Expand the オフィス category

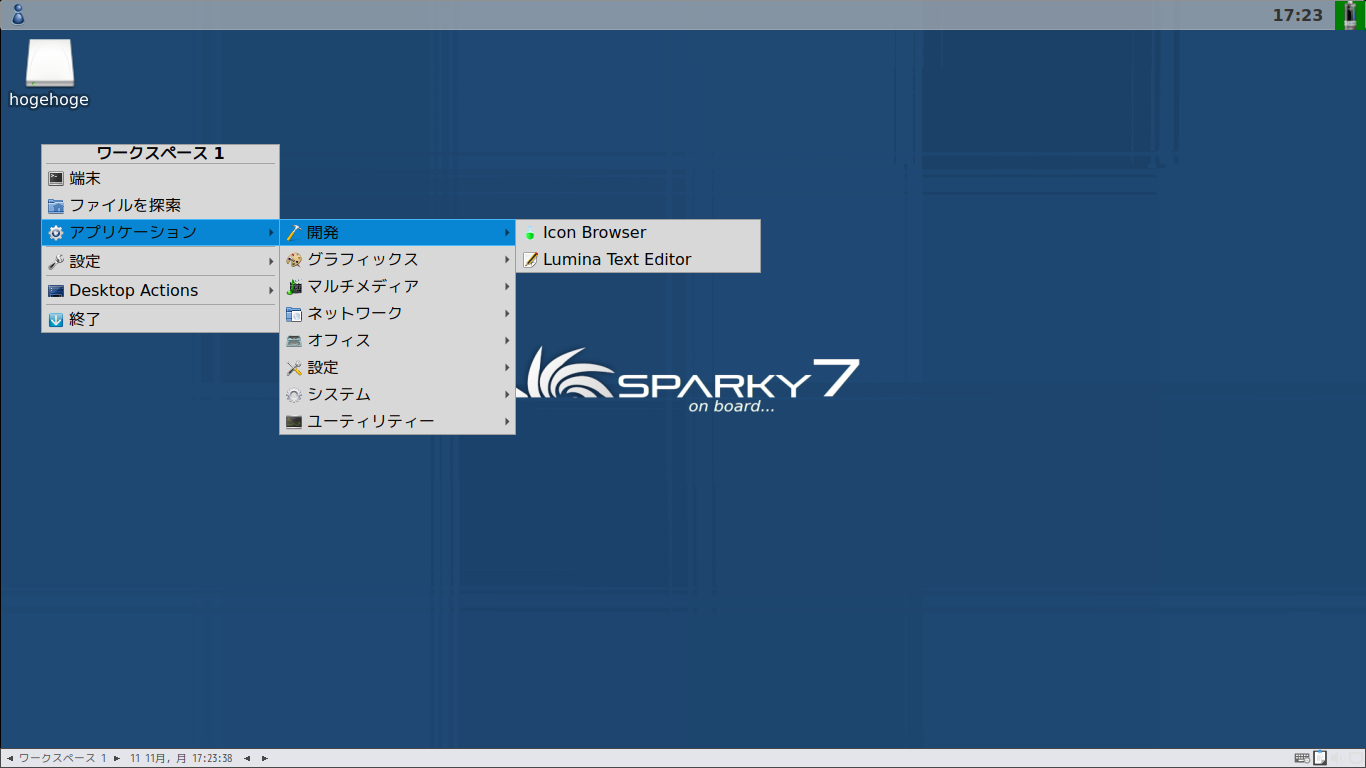[397, 340]
